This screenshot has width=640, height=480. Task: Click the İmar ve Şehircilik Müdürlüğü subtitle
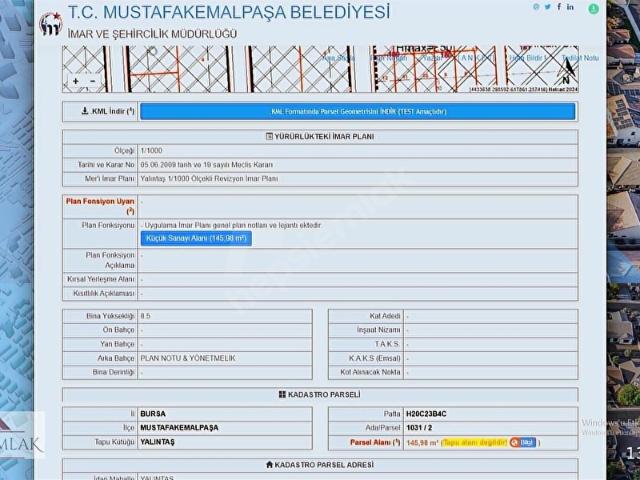(152, 33)
